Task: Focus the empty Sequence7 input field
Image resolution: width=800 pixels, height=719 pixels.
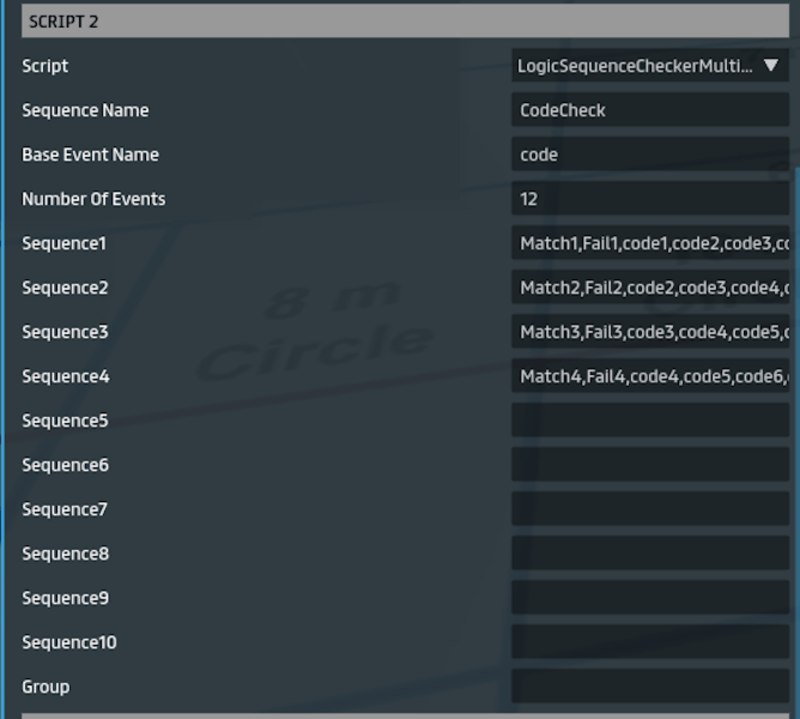Action: click(x=650, y=509)
